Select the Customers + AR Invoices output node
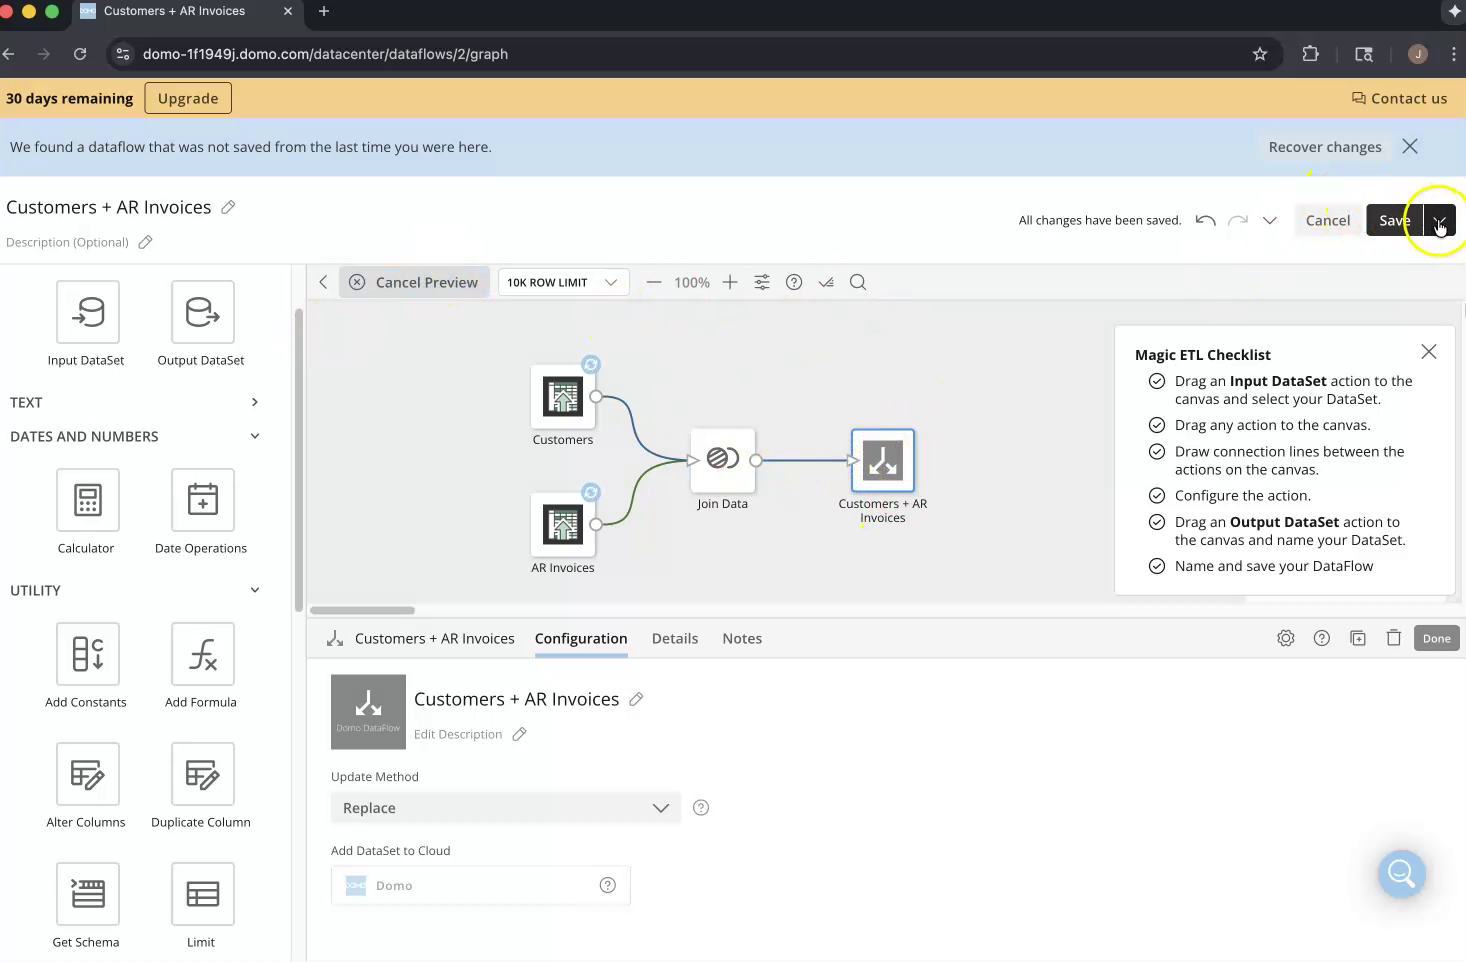 click(x=882, y=460)
